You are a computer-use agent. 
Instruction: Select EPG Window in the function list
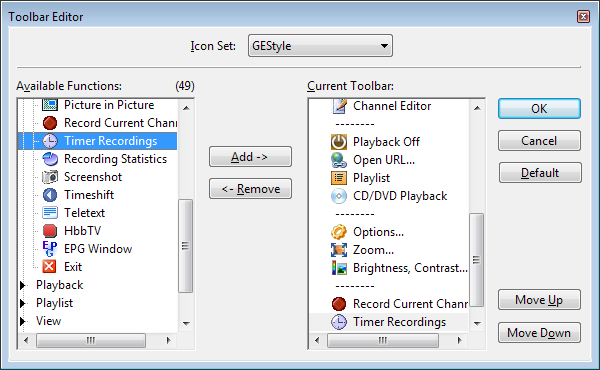coord(98,249)
